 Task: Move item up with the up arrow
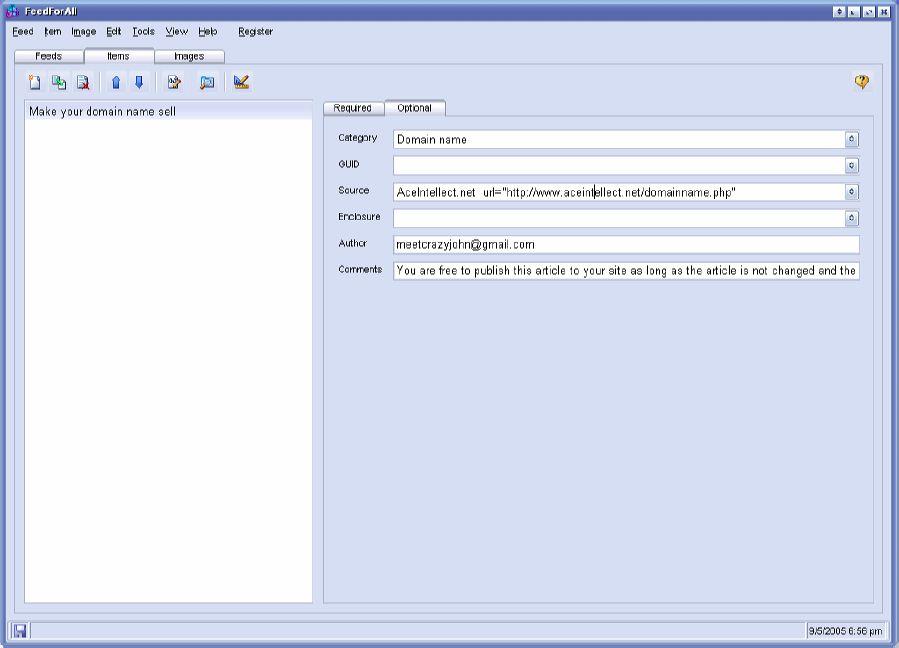(x=116, y=83)
